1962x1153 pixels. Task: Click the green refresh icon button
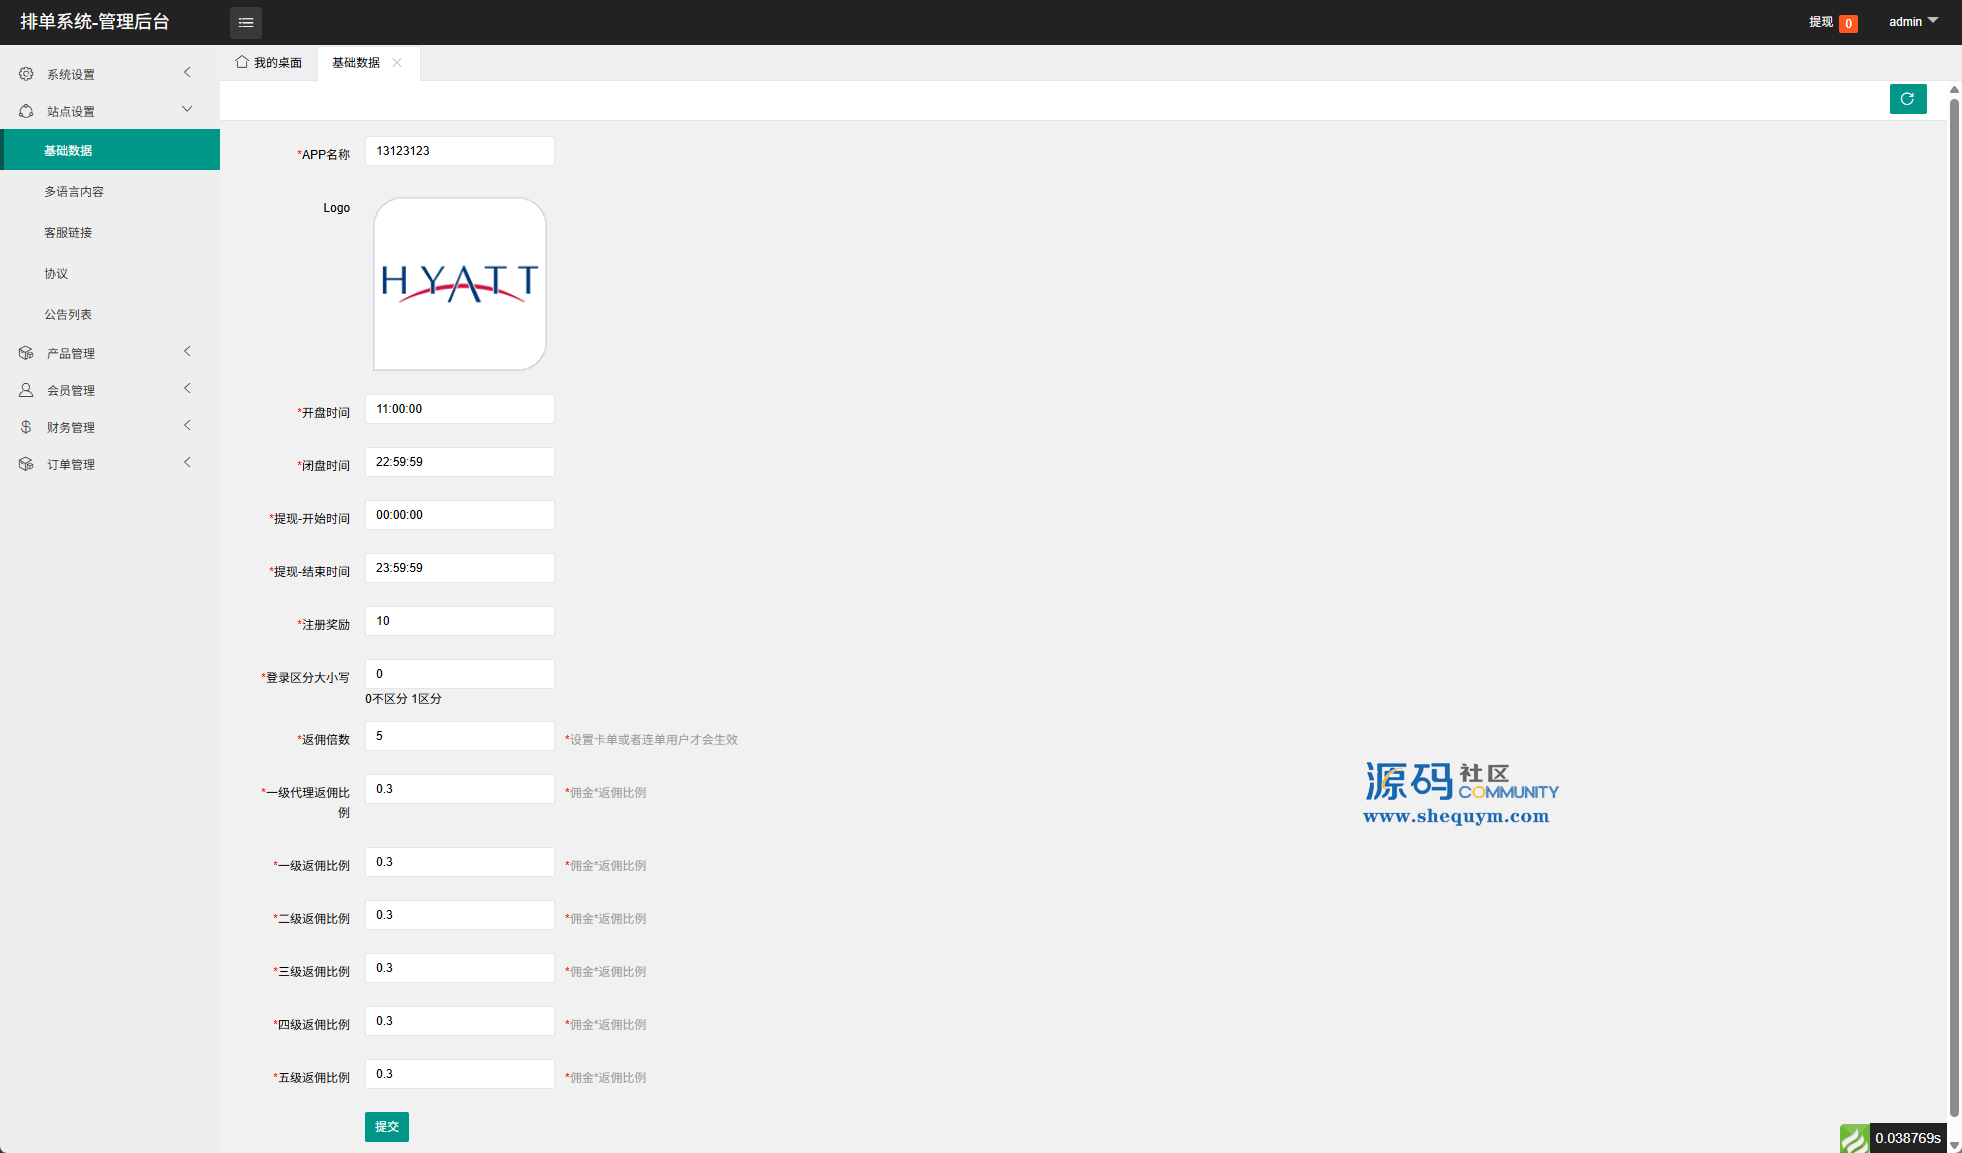[x=1907, y=99]
